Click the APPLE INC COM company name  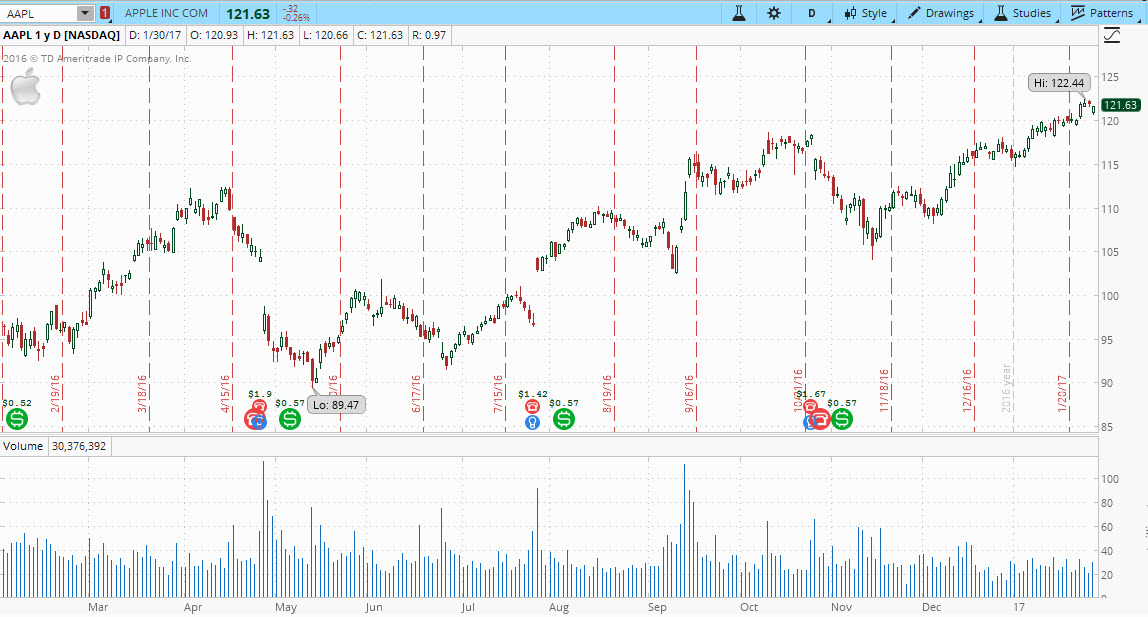coord(166,13)
